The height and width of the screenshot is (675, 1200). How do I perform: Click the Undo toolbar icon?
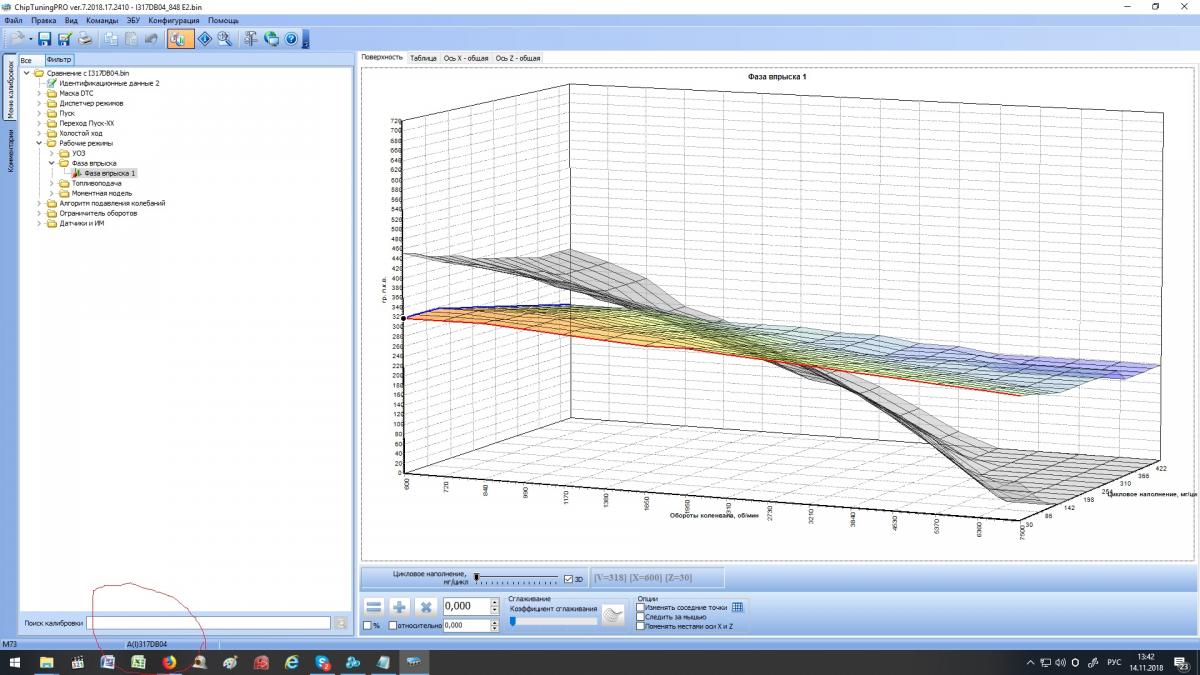[151, 39]
